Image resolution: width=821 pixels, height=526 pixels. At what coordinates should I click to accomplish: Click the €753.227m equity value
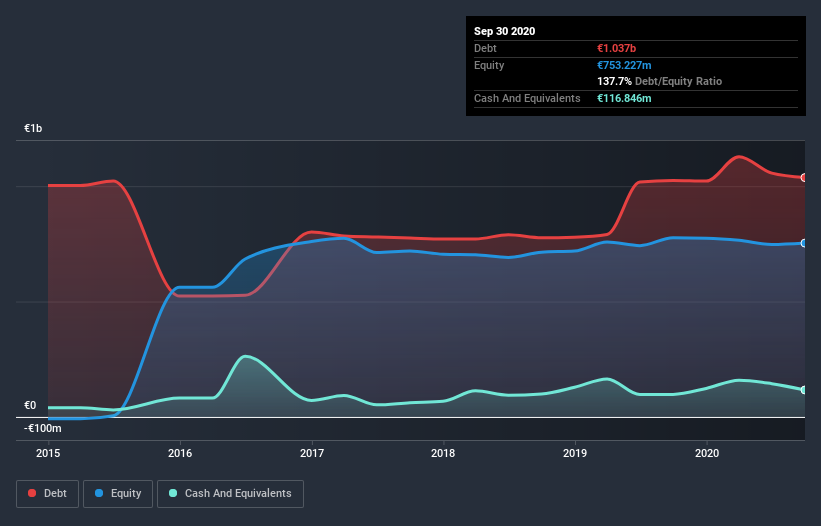[624, 65]
